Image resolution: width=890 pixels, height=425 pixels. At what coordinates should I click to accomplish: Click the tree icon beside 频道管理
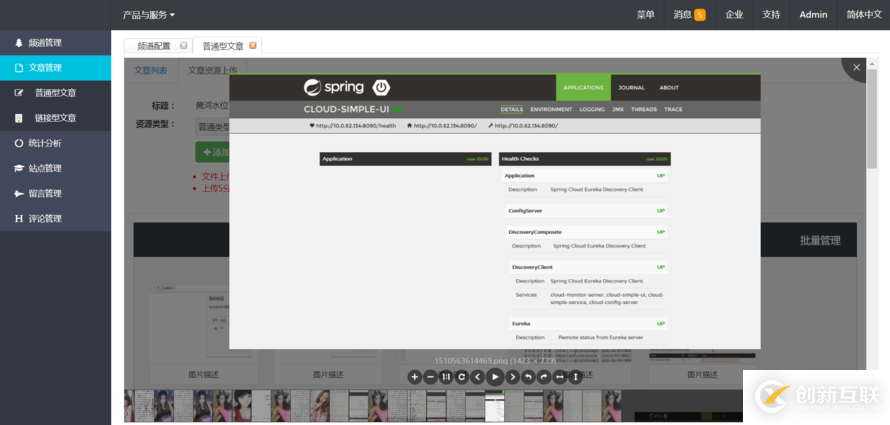coord(19,43)
